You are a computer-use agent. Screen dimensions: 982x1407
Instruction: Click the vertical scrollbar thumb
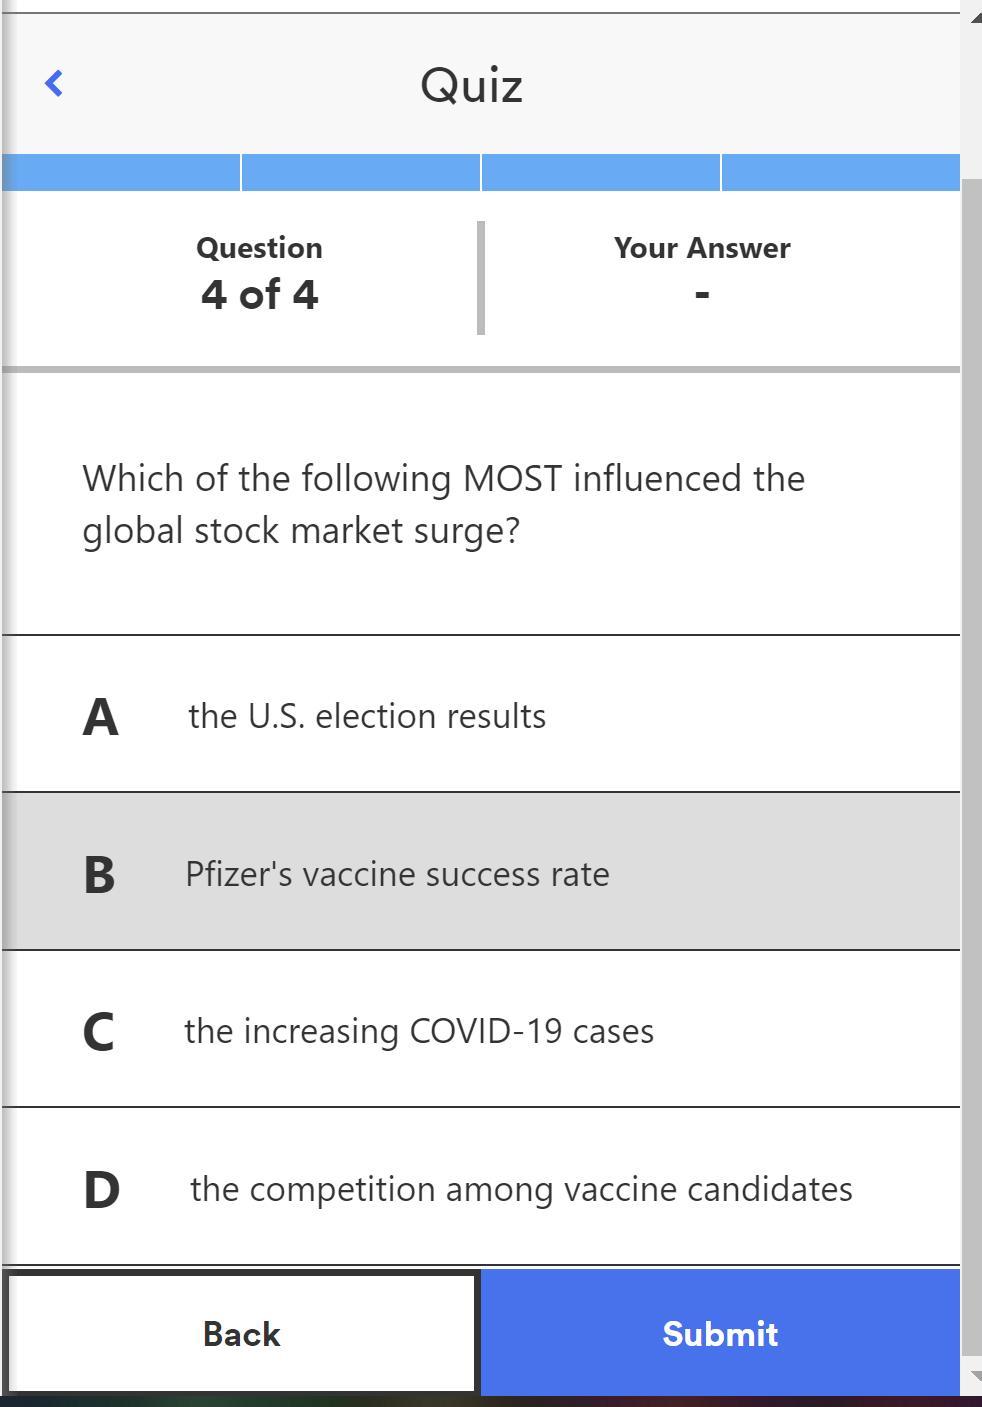(972, 760)
